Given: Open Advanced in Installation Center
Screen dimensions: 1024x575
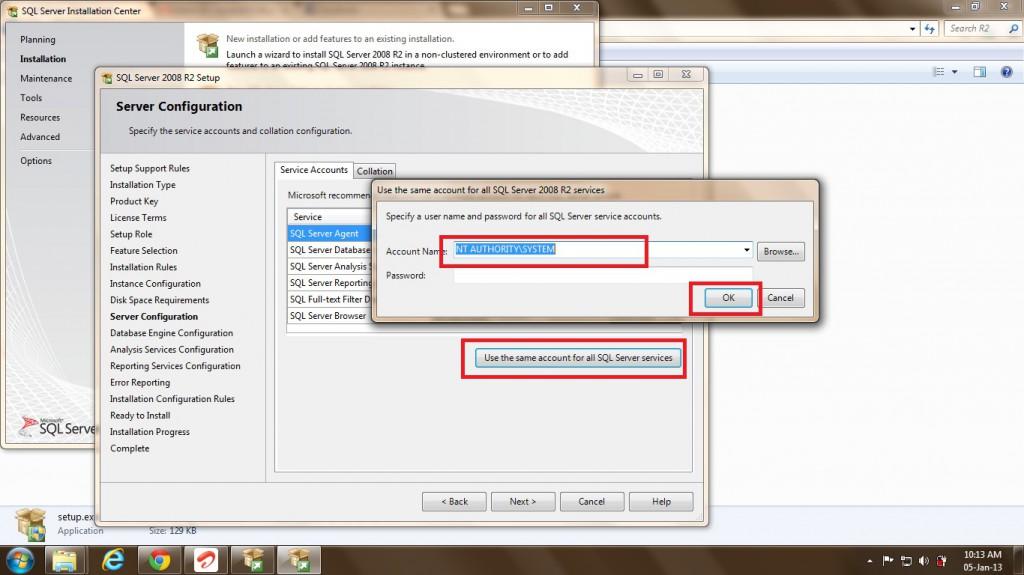Looking at the screenshot, I should [x=40, y=137].
